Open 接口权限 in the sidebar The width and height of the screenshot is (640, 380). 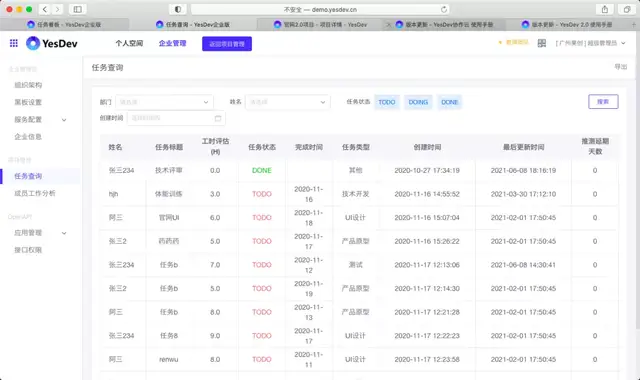[x=28, y=250]
